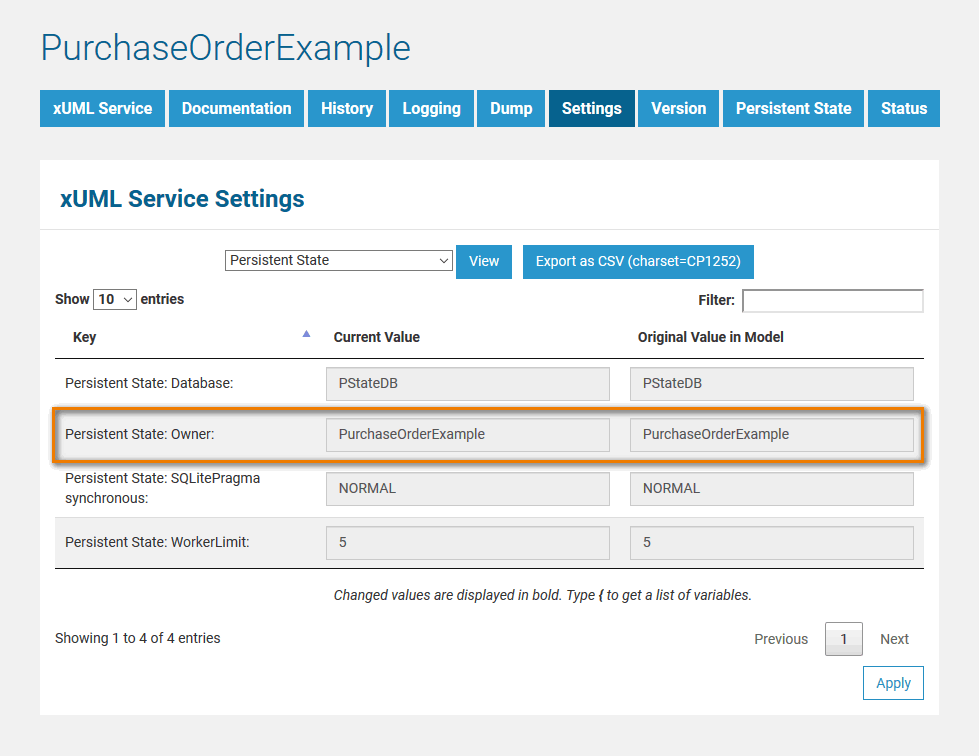Switch to the Settings tab
Screen dimensions: 979x756
[x=591, y=108]
